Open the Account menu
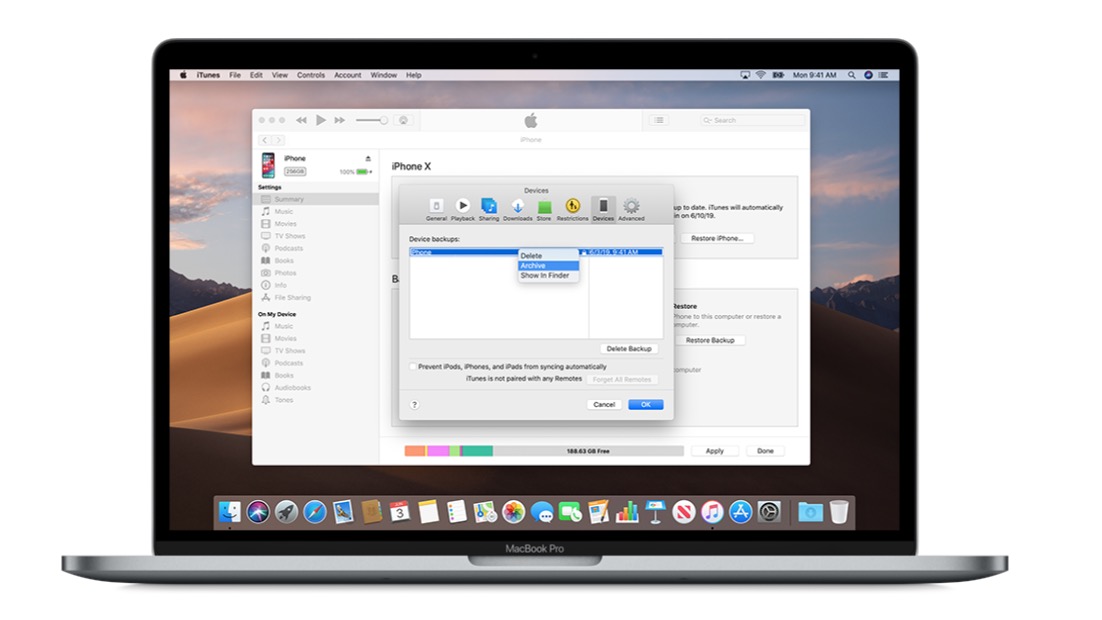Viewport: 1102px width, 620px height. (347, 75)
